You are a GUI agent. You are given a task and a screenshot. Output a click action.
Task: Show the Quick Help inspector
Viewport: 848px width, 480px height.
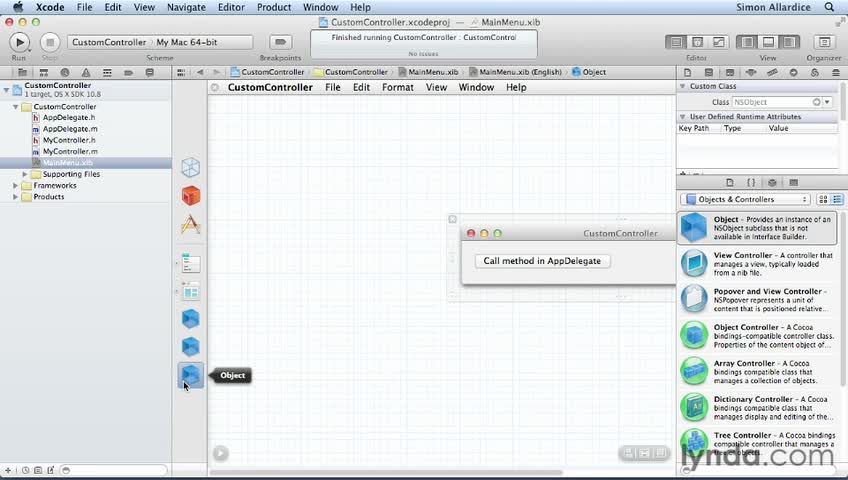click(708, 72)
